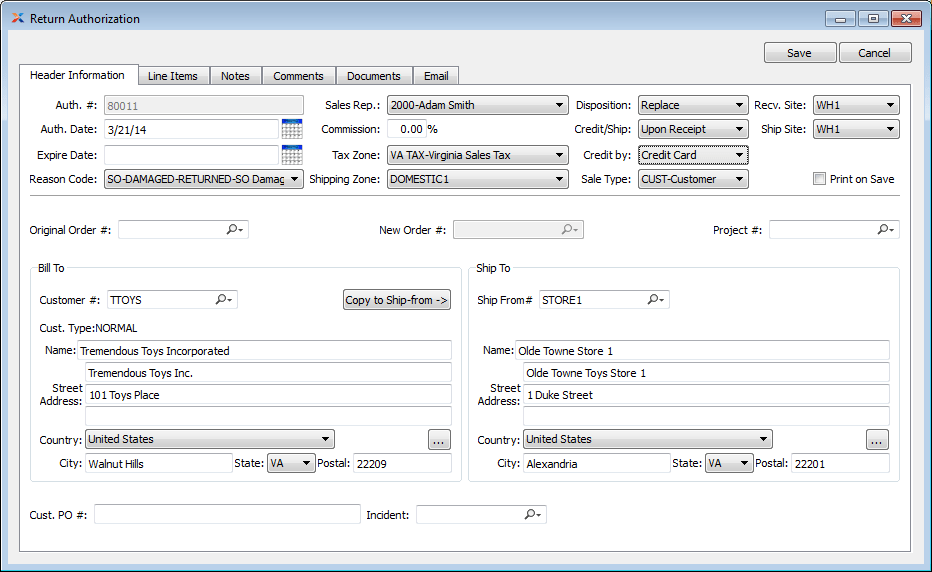Click the Bill To City Walnut Hills field
Image resolution: width=932 pixels, height=572 pixels.
click(159, 463)
